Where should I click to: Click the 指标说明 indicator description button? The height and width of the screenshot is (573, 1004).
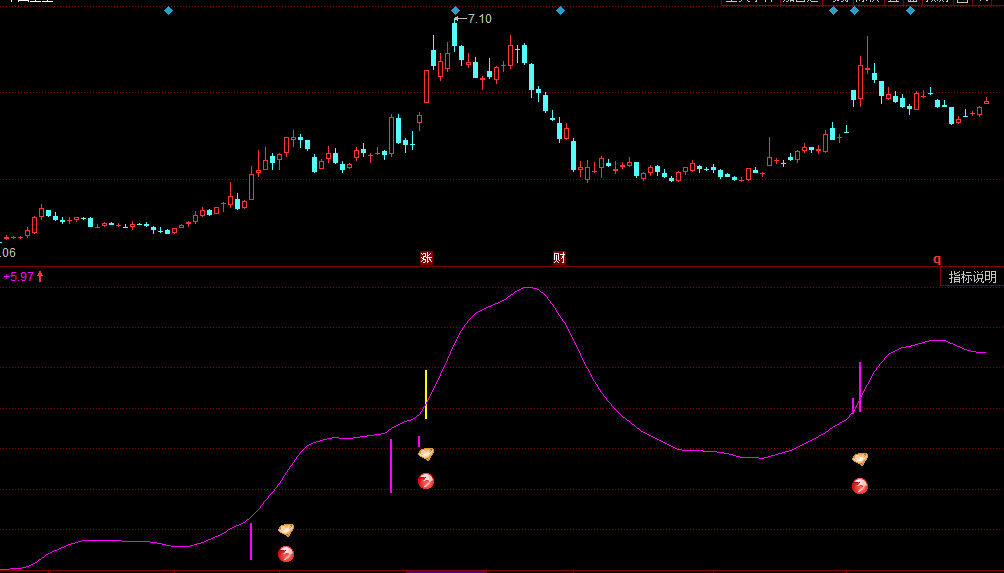click(x=972, y=277)
